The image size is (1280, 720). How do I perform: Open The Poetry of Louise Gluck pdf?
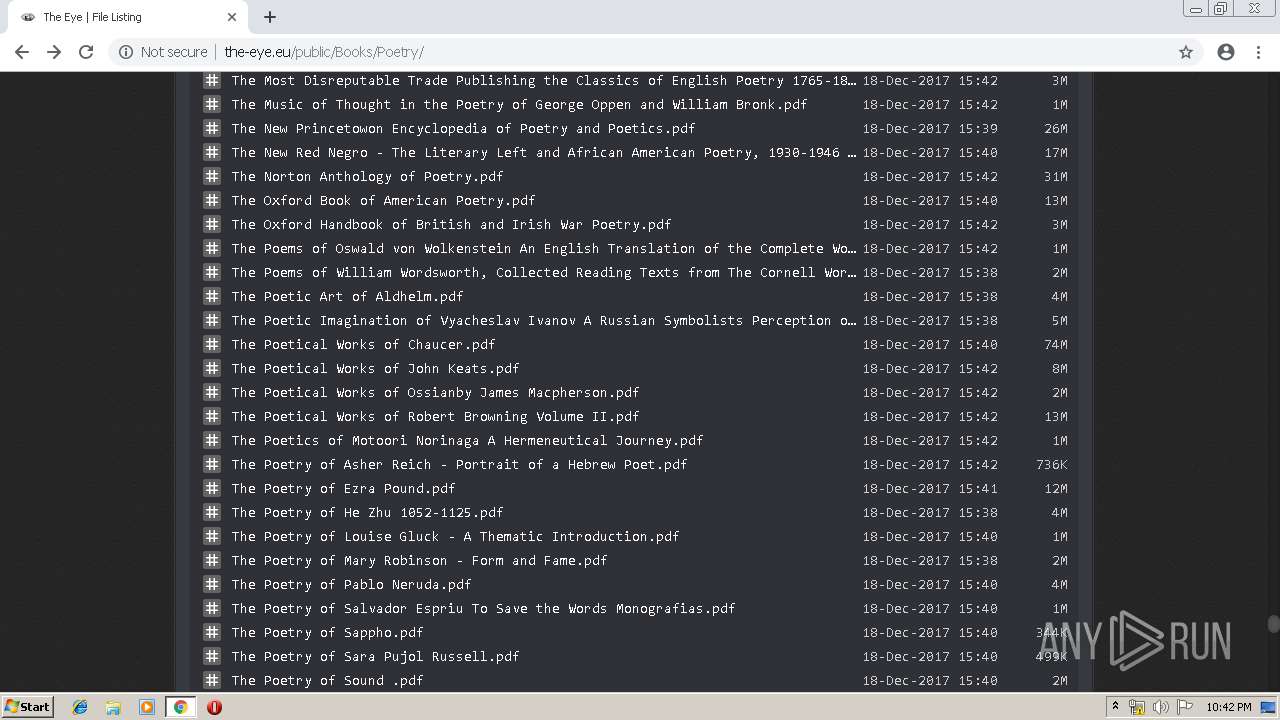pyautogui.click(x=455, y=537)
